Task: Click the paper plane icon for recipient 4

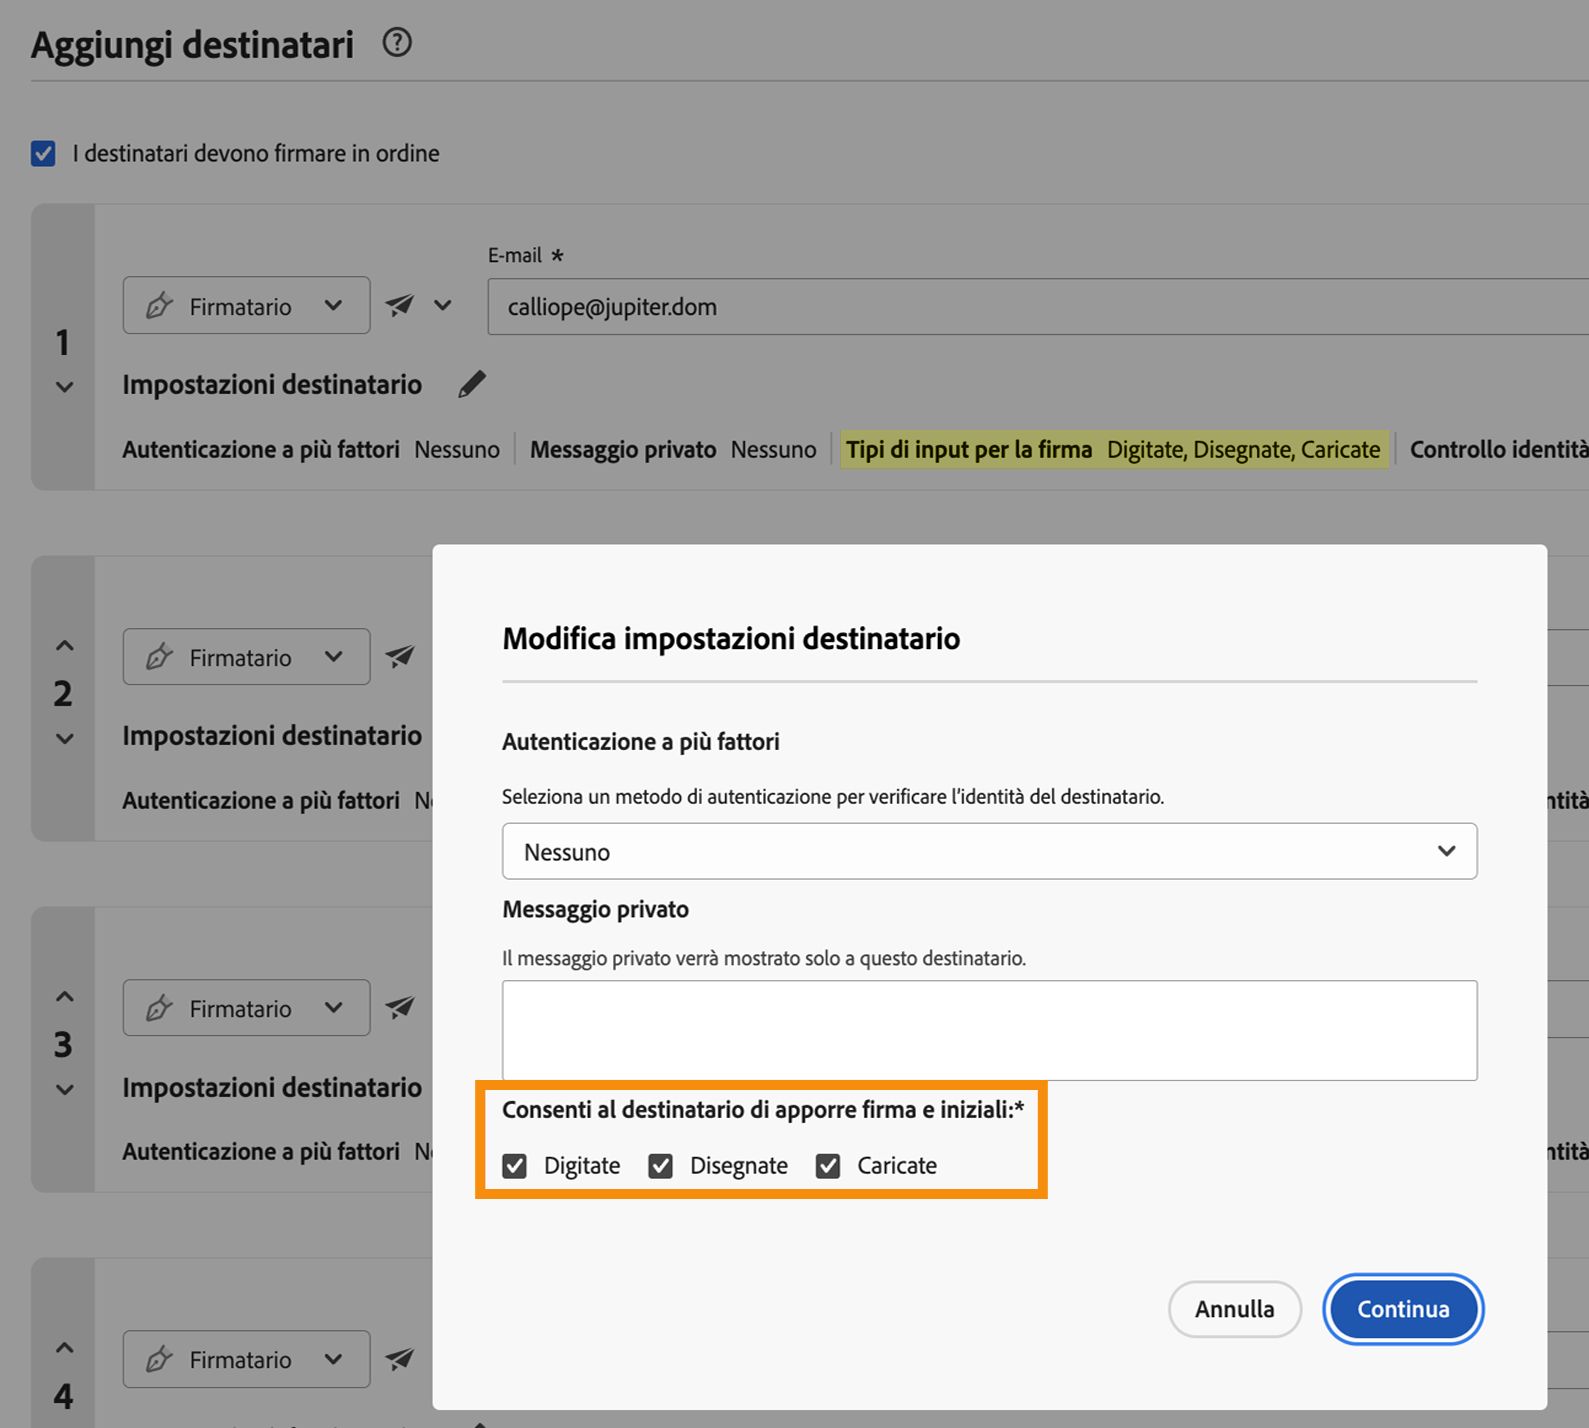Action: pos(400,1358)
